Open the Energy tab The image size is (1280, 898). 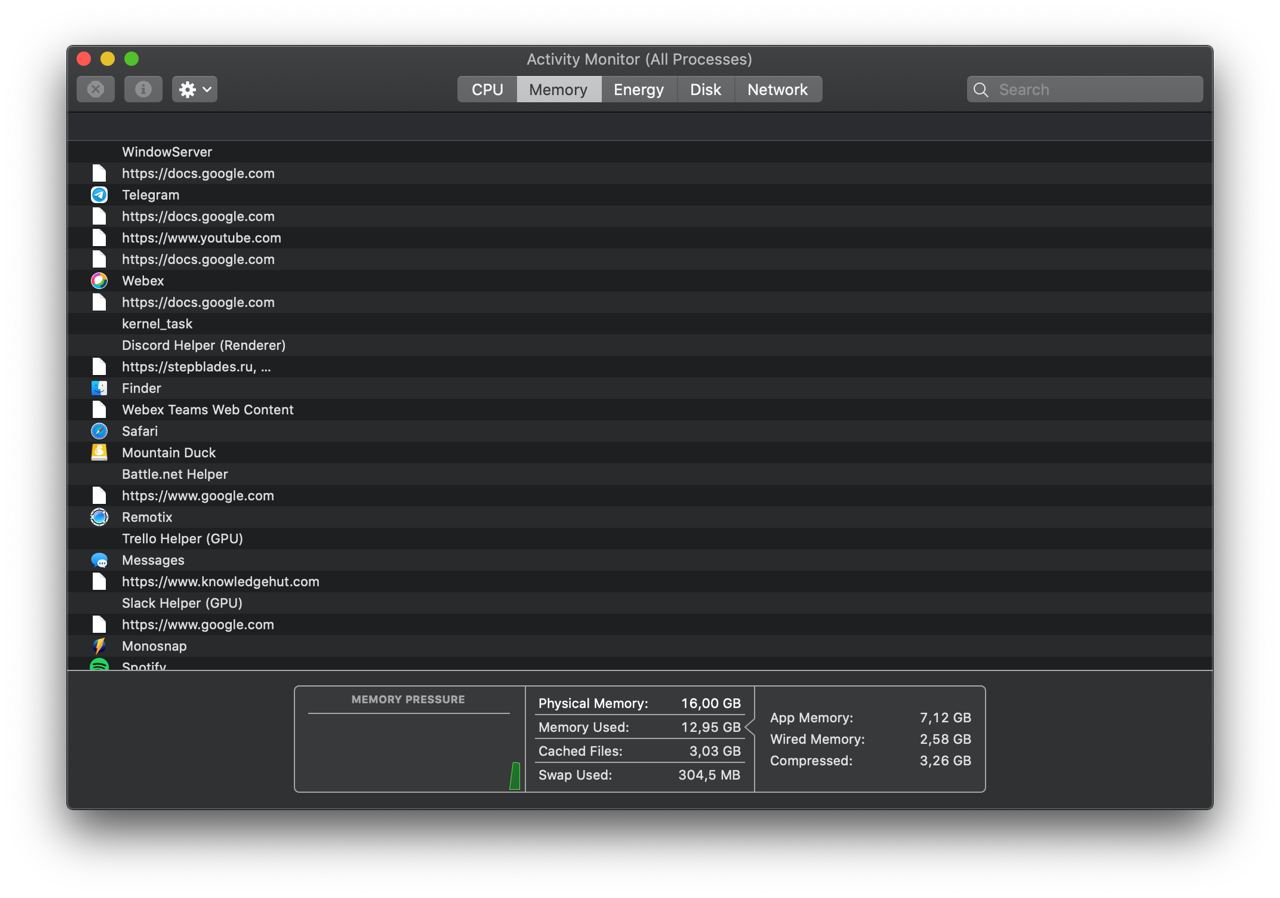tap(639, 89)
